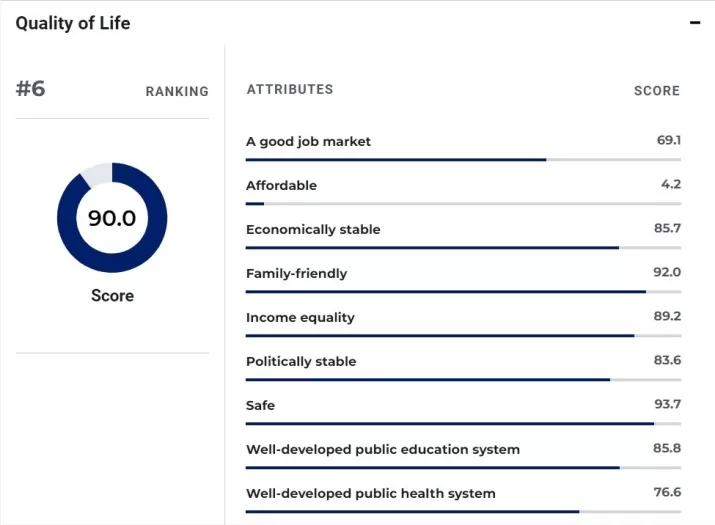Image resolution: width=715 pixels, height=525 pixels.
Task: Select the 'A good job market' attribute
Action: click(308, 142)
